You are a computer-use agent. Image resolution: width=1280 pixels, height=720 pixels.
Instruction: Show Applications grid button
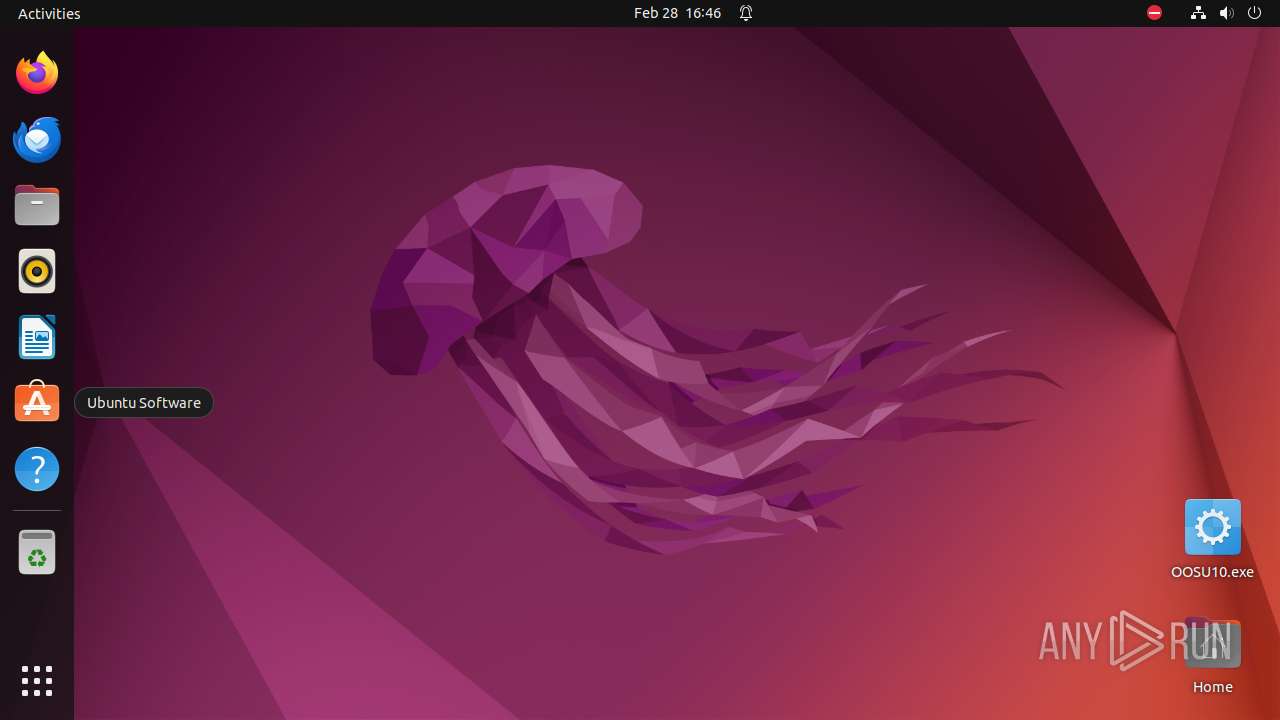tap(37, 681)
